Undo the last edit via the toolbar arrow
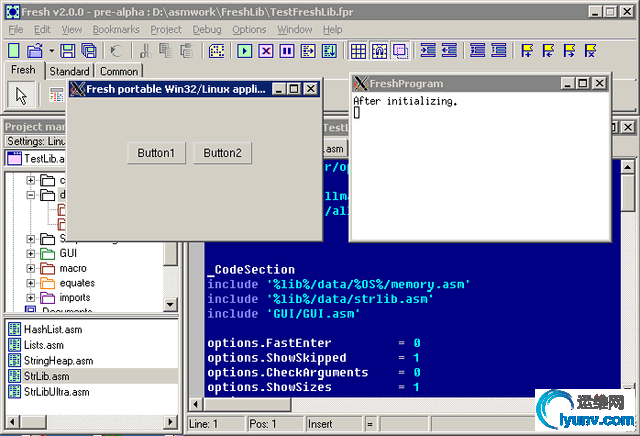640x436 pixels. [117, 51]
